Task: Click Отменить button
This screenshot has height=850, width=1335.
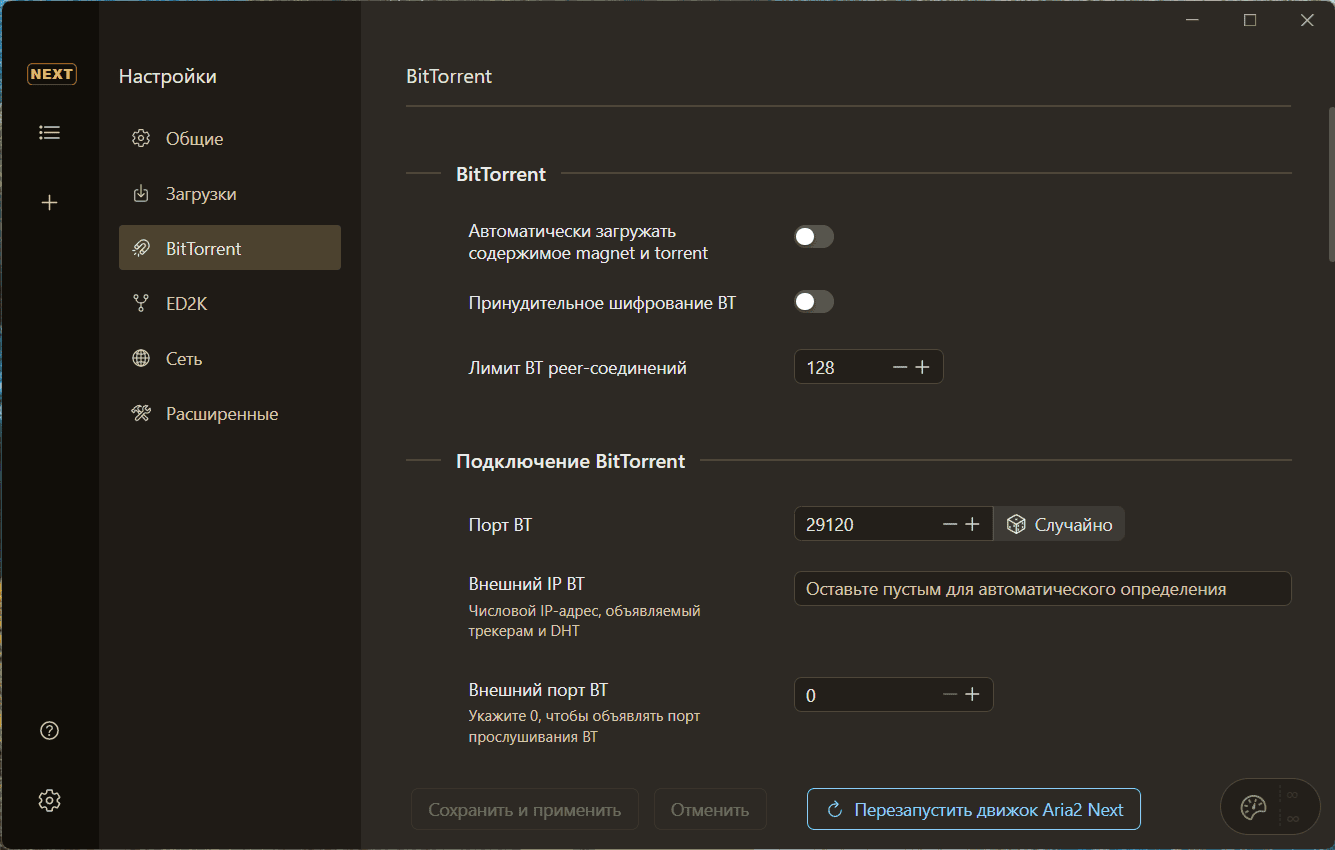Action: click(710, 810)
